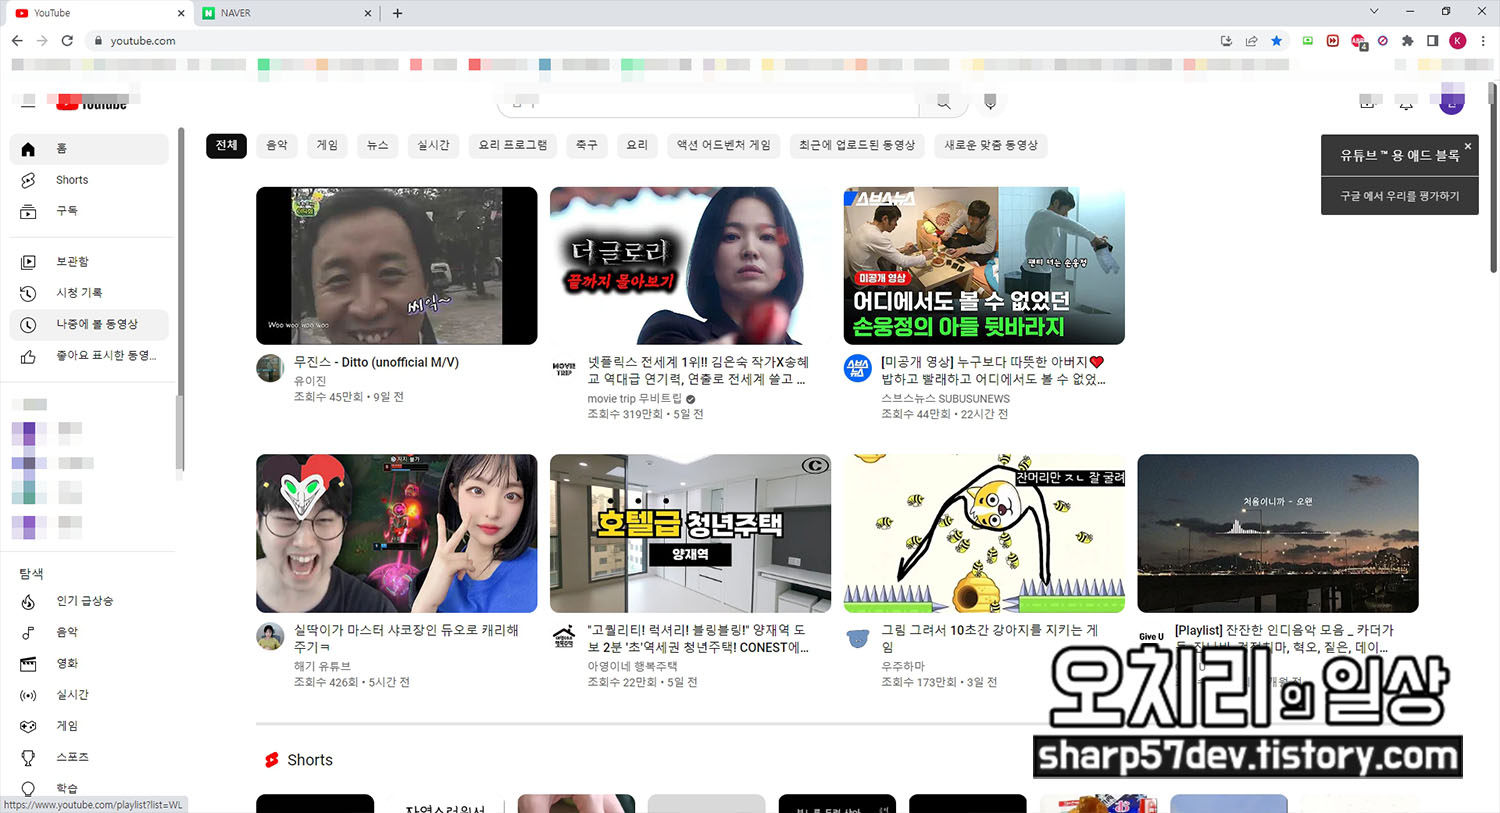Click the share page icon in address bar

pos(1251,41)
